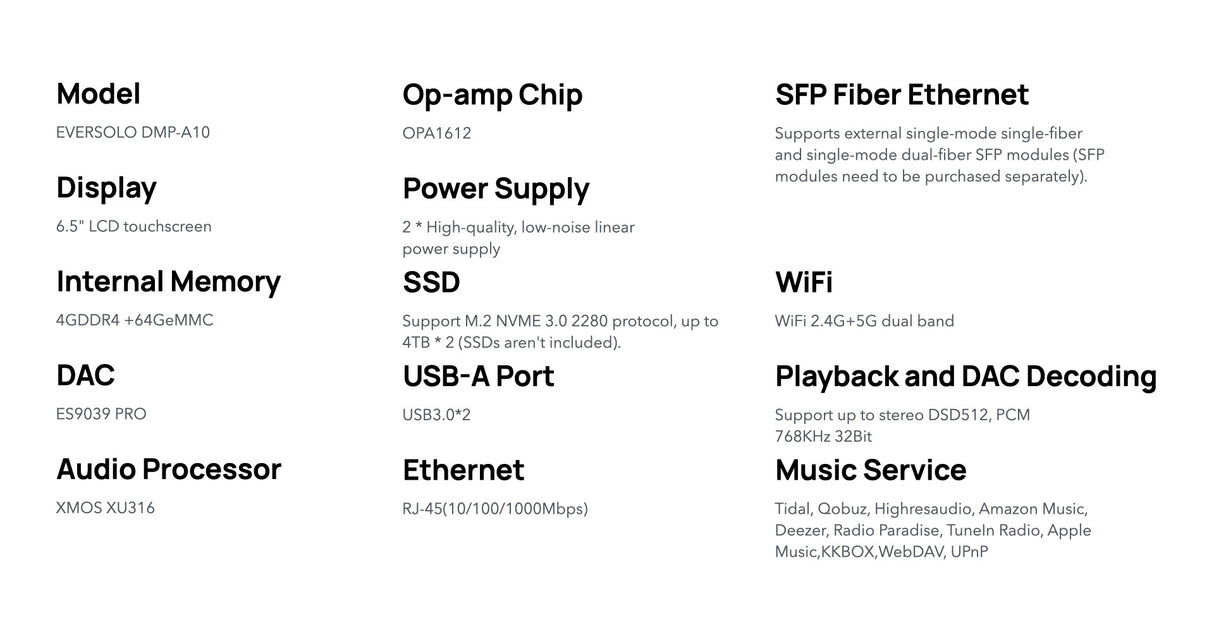Screen dimensions: 1214x632
Task: Click the DAC heading
Action: point(86,375)
